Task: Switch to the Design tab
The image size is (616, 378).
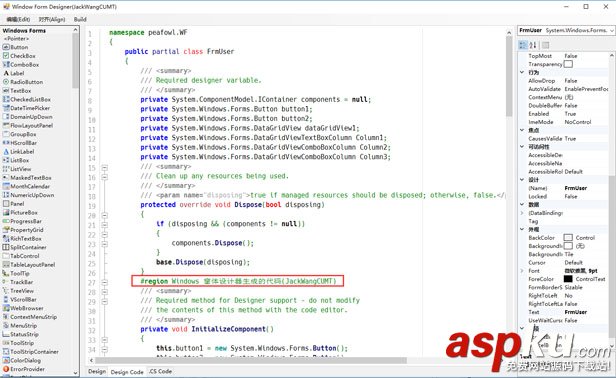Action: (x=97, y=371)
